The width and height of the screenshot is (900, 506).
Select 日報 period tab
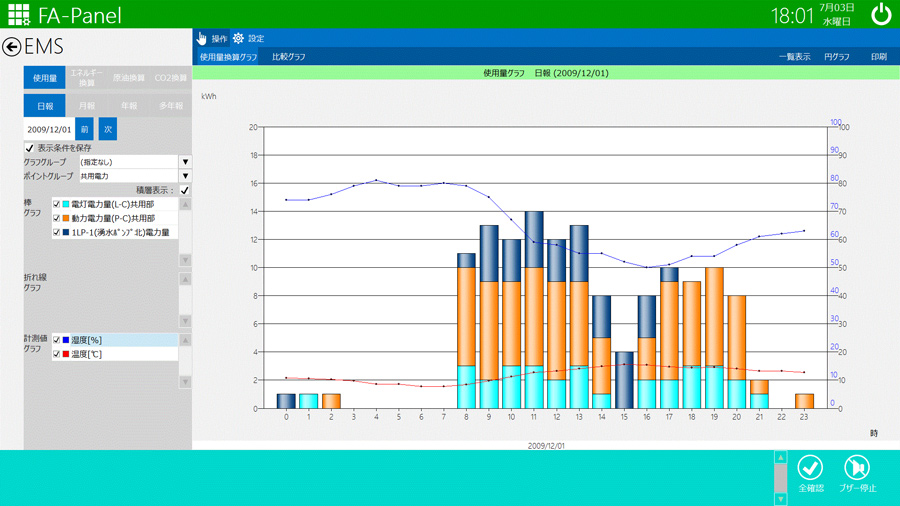pos(45,106)
